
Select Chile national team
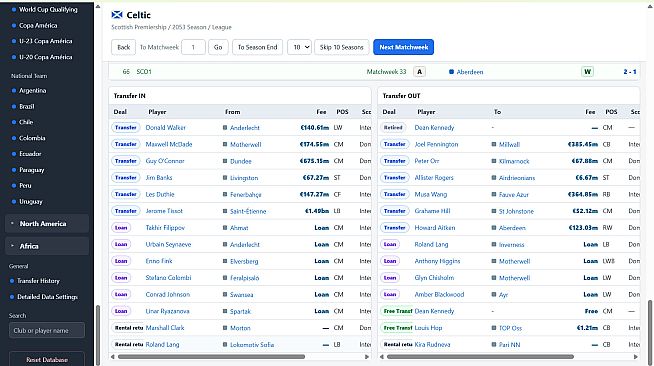click(x=26, y=122)
